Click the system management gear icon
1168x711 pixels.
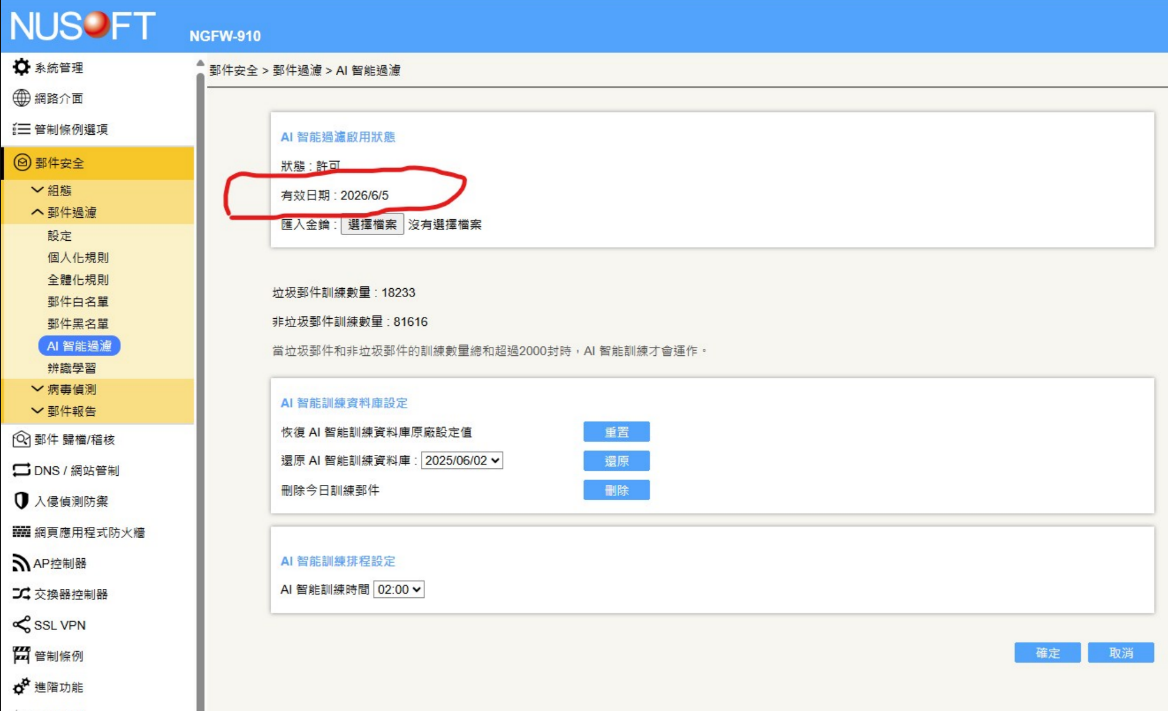(21, 67)
